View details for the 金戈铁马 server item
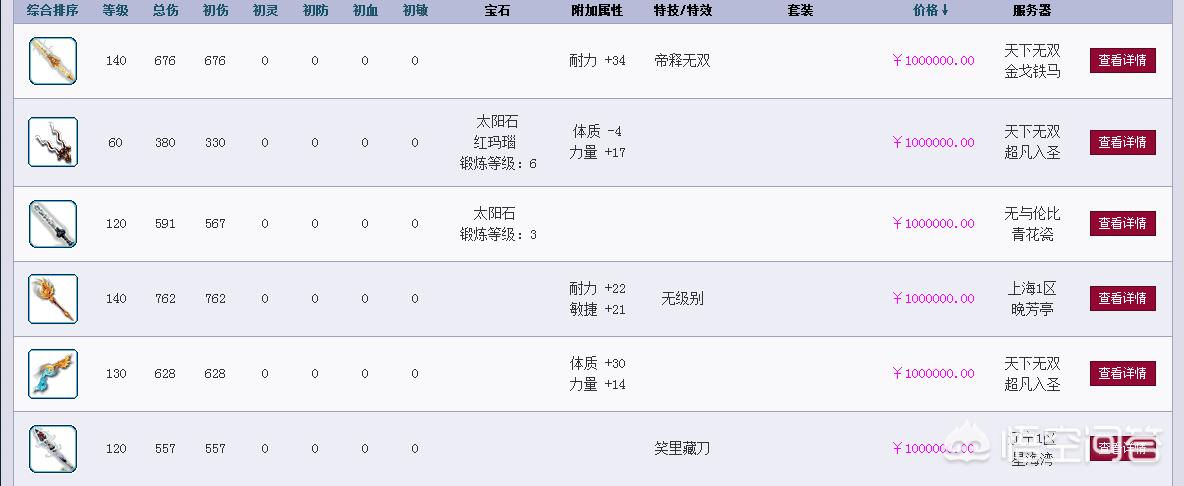This screenshot has width=1184, height=486. 1122,60
